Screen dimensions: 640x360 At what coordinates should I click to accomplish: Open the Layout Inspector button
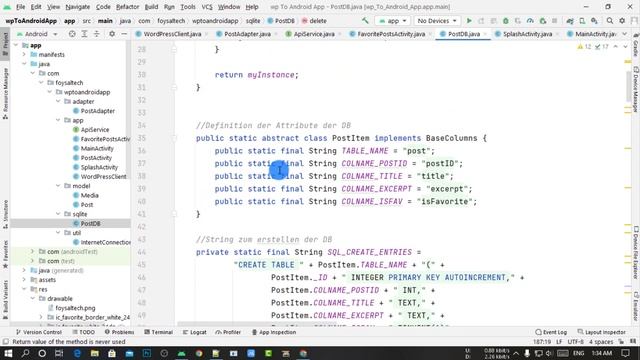[602, 332]
